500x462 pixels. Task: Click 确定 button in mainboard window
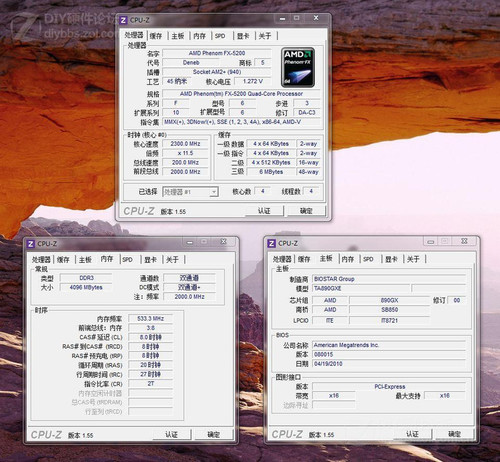click(455, 434)
